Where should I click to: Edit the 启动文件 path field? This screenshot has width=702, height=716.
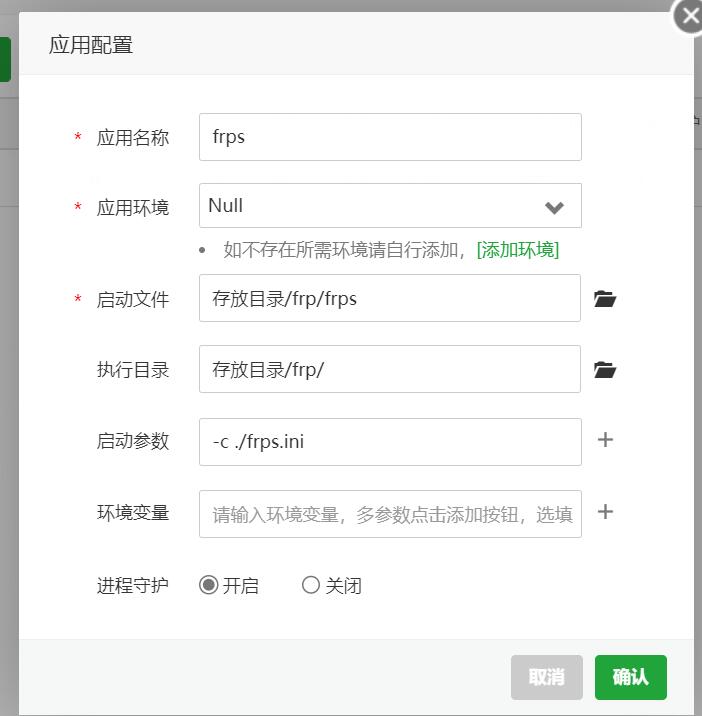390,298
